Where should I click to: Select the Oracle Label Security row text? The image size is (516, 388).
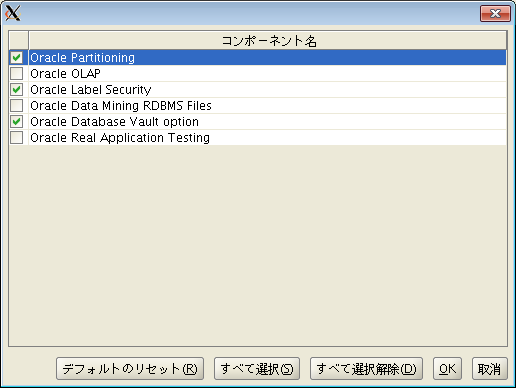pos(91,90)
